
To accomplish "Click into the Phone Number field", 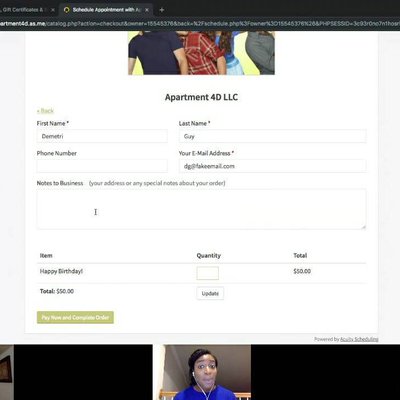I will coord(102,166).
